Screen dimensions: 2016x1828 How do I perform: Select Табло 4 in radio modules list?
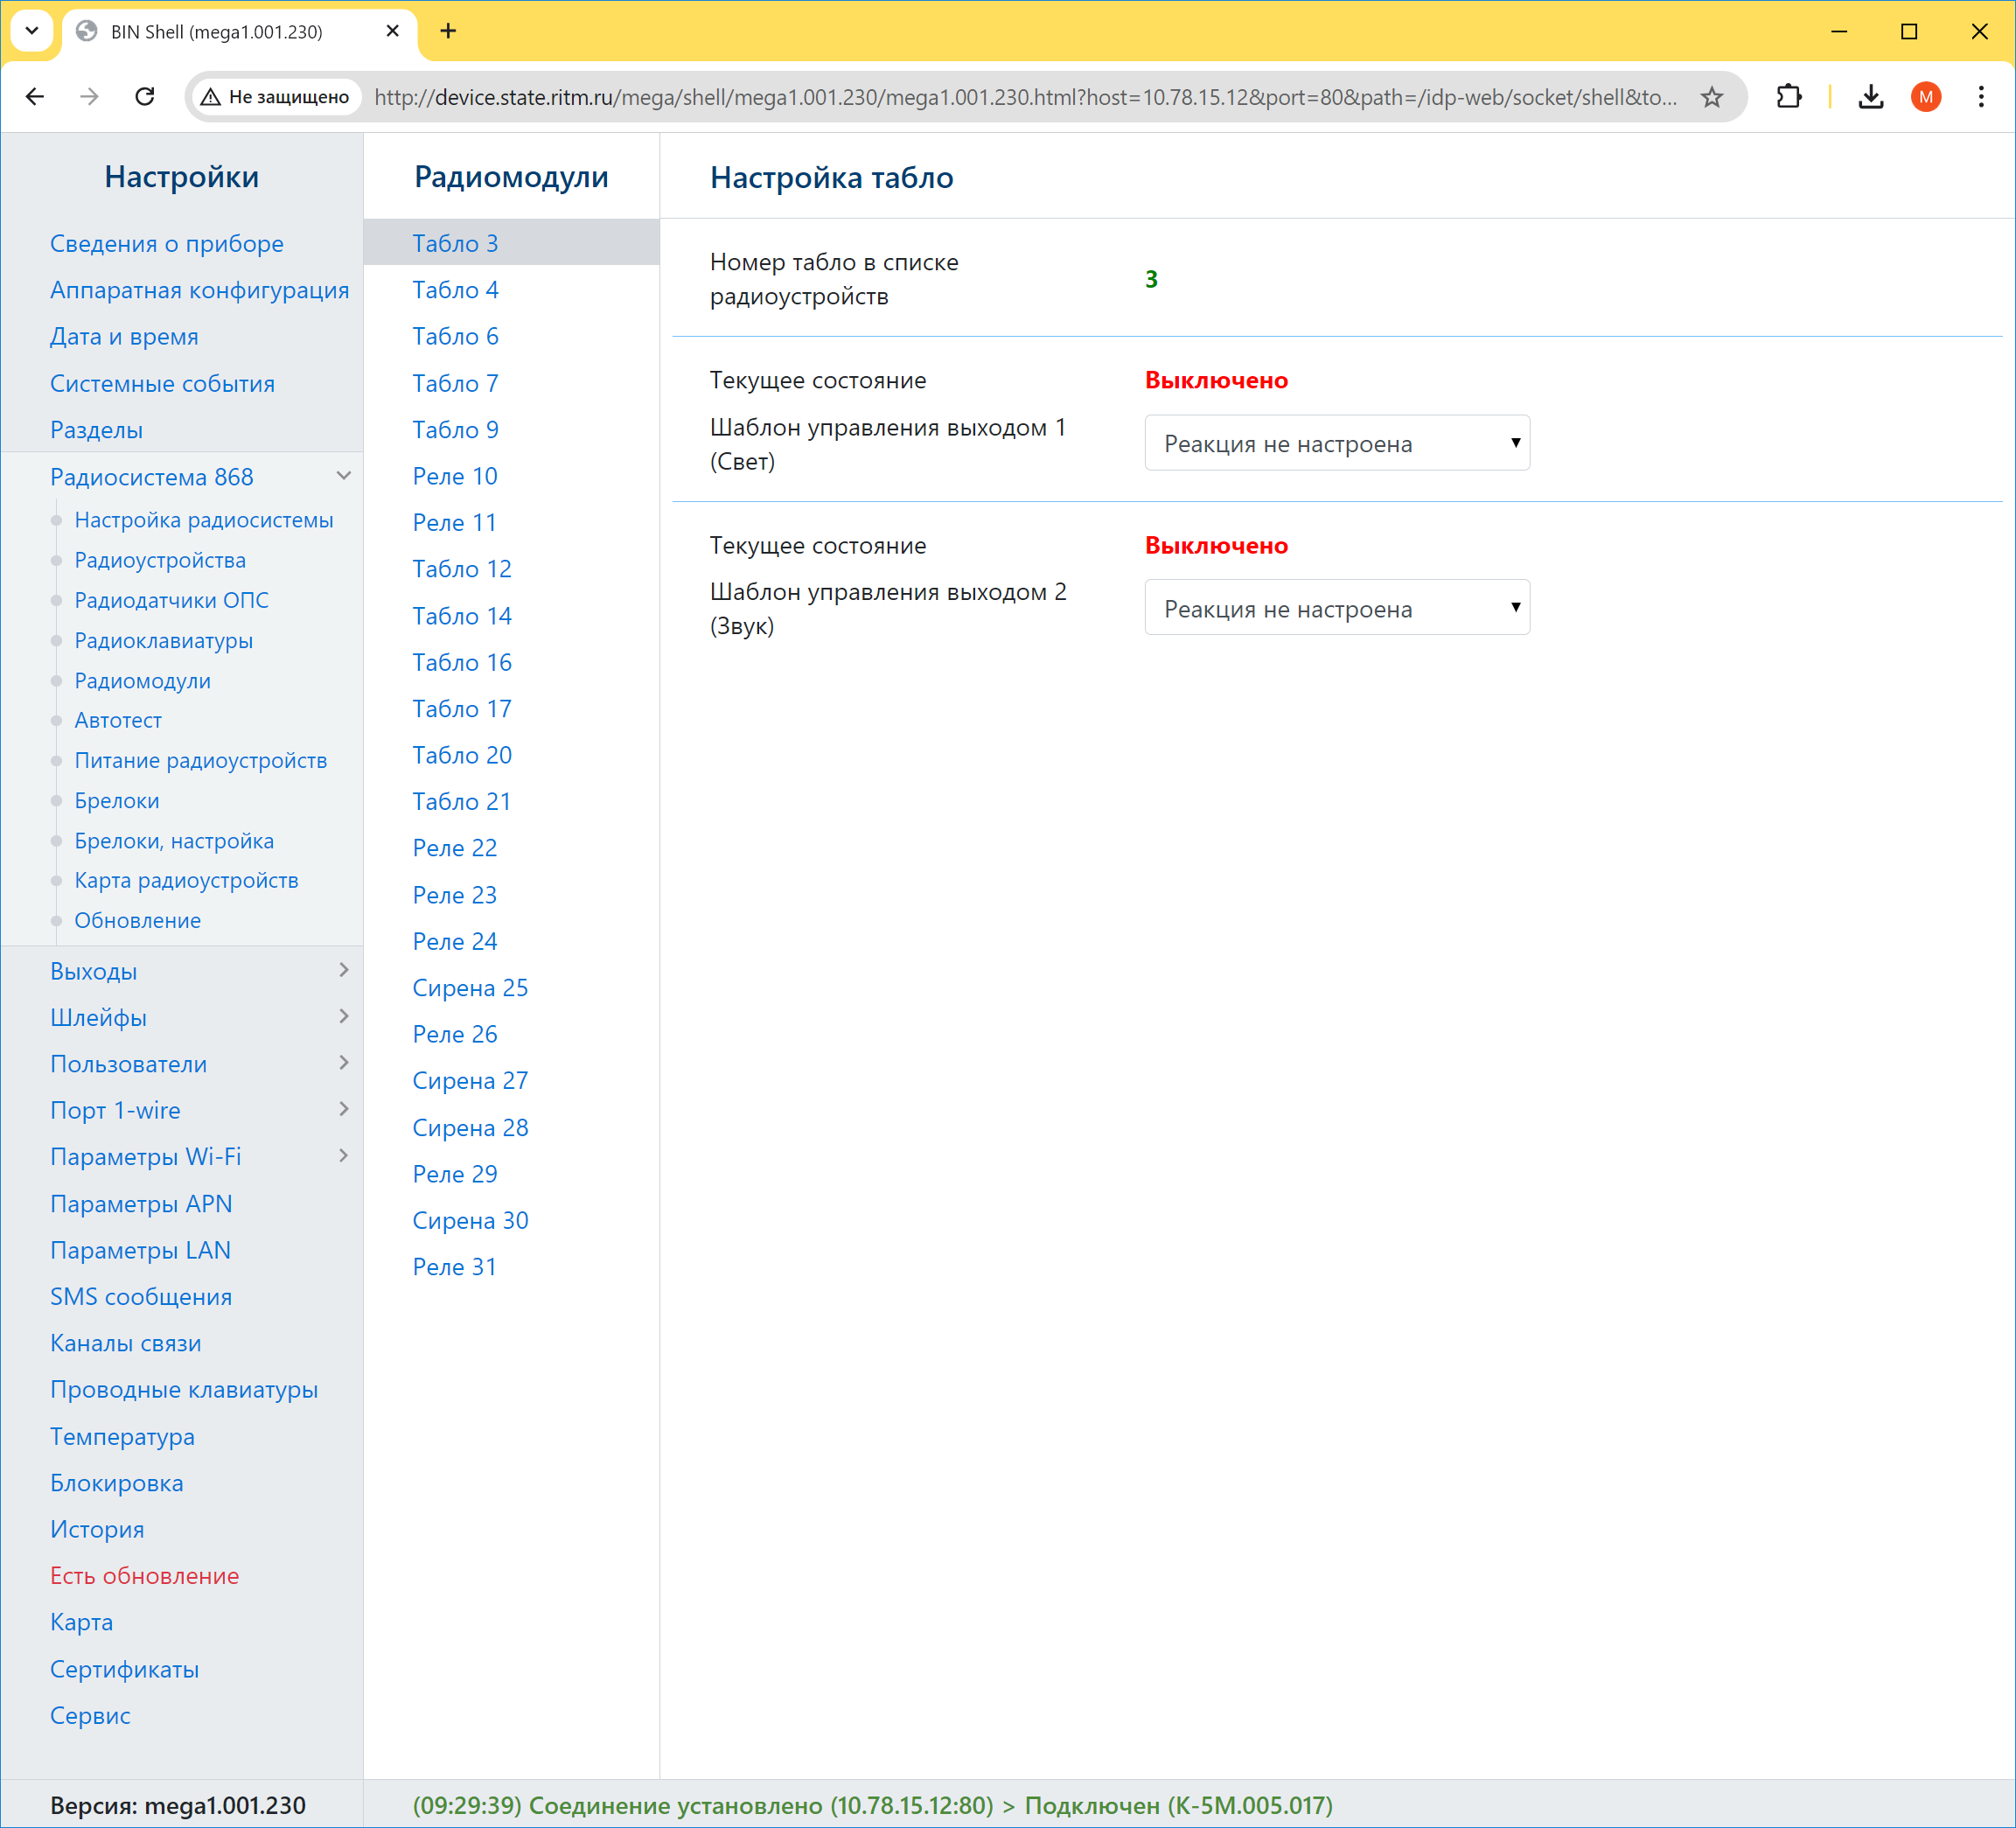(455, 290)
